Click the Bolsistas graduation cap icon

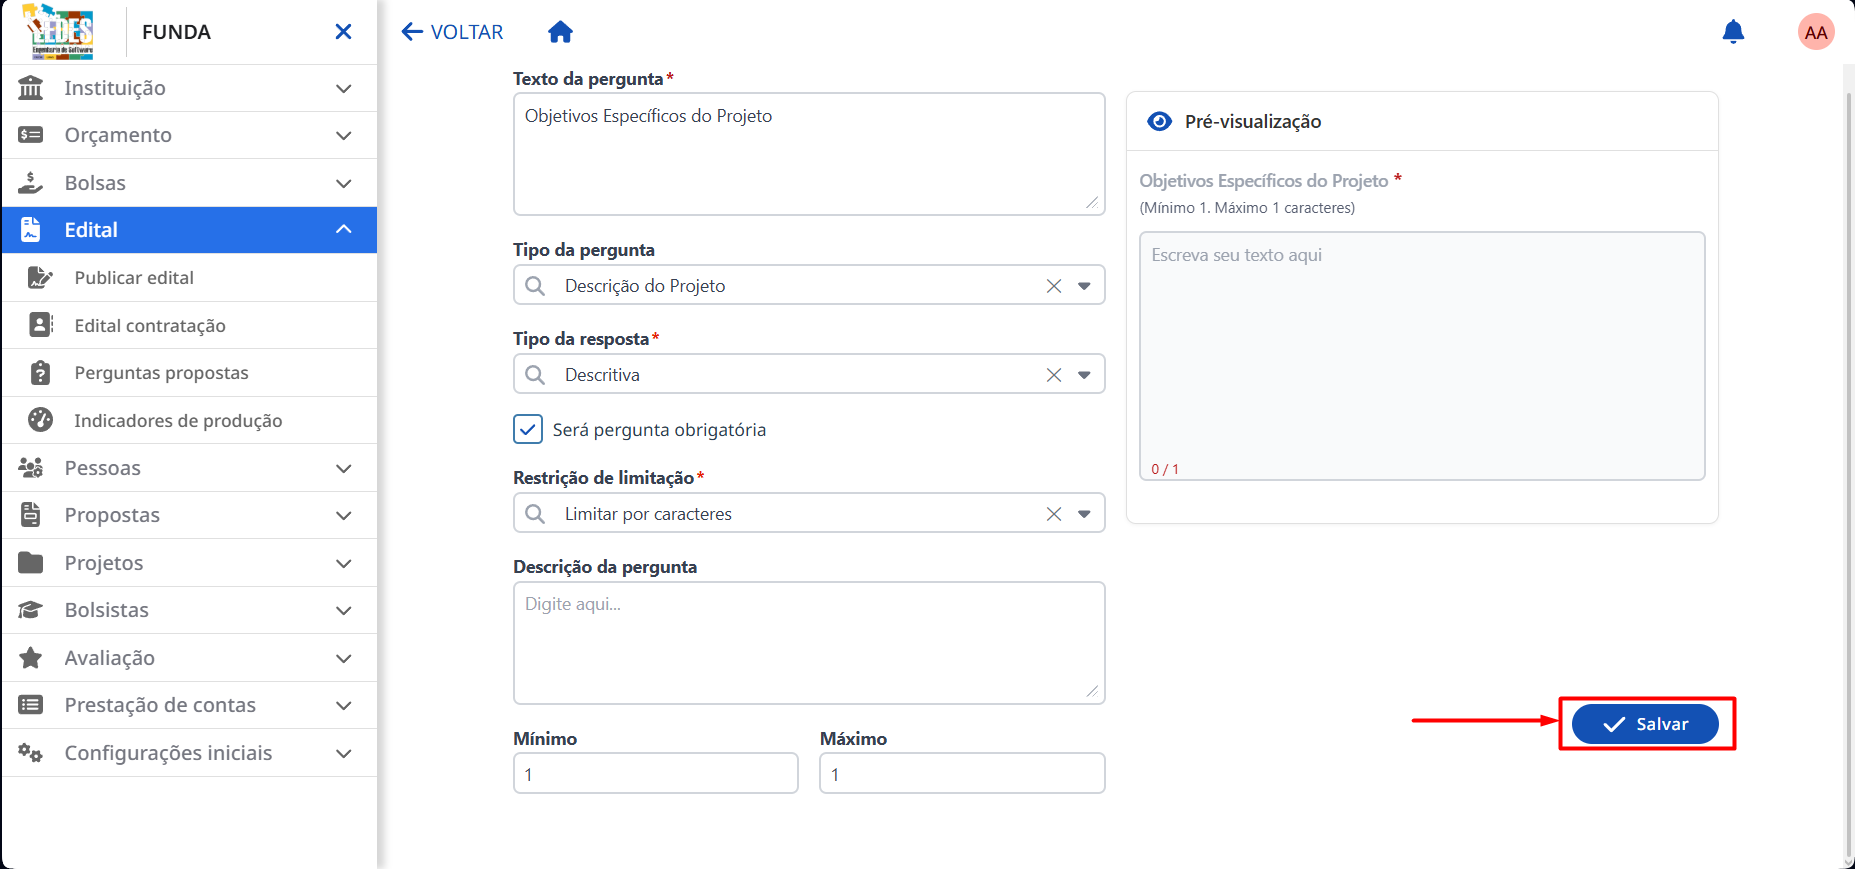(x=31, y=610)
